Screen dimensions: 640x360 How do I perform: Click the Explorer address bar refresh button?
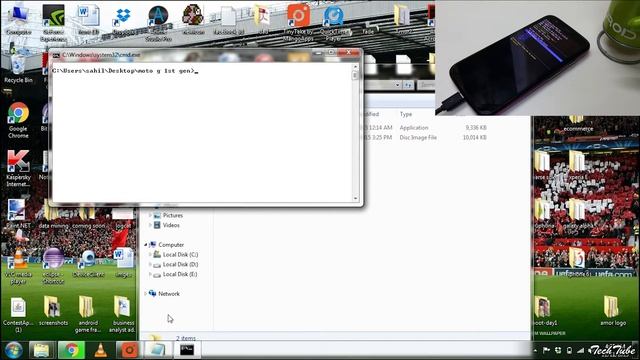tap(408, 85)
